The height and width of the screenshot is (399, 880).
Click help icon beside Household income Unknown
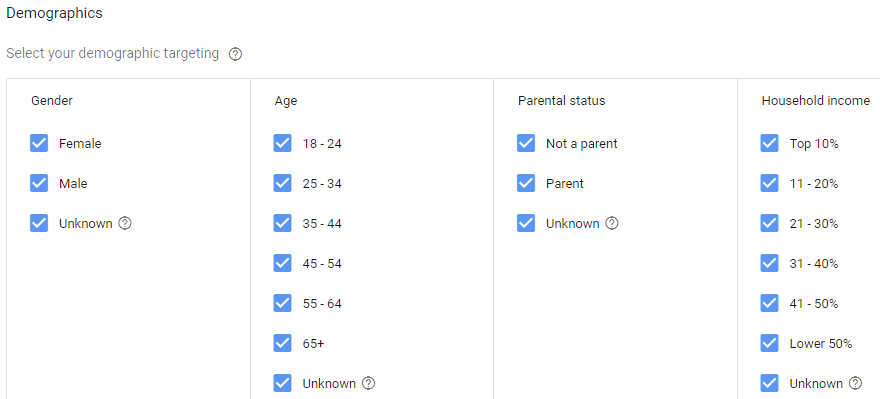[855, 383]
